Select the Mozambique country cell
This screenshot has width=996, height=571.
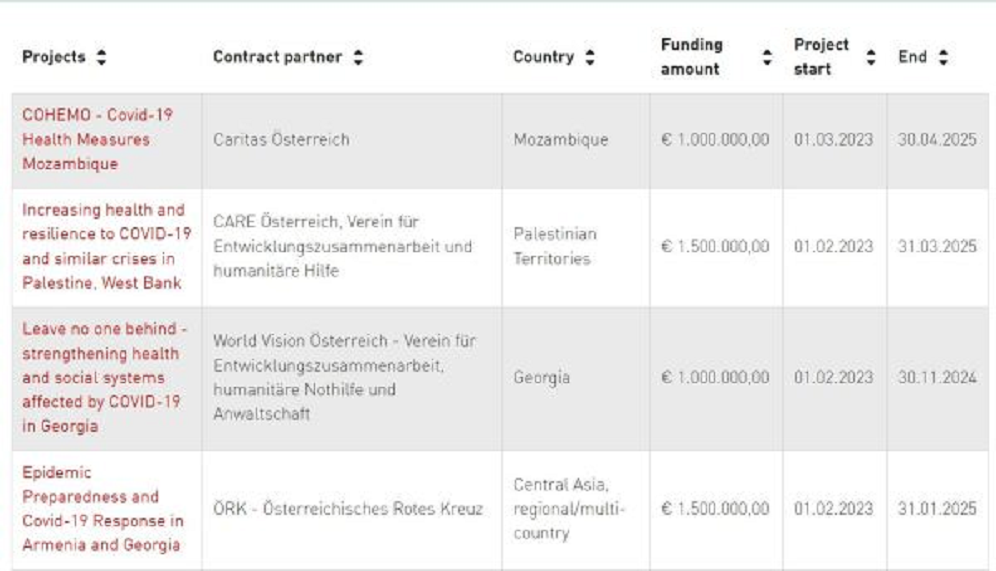560,140
